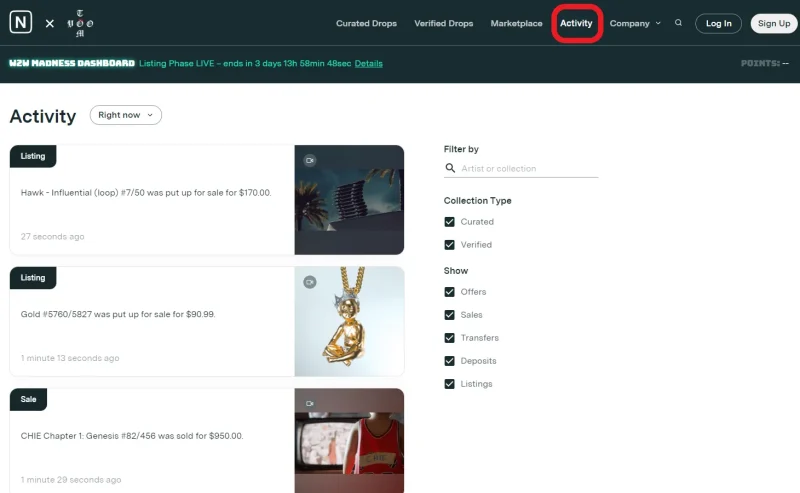Image resolution: width=800 pixels, height=493 pixels.
Task: Click the search magnifier icon
Action: 679,23
